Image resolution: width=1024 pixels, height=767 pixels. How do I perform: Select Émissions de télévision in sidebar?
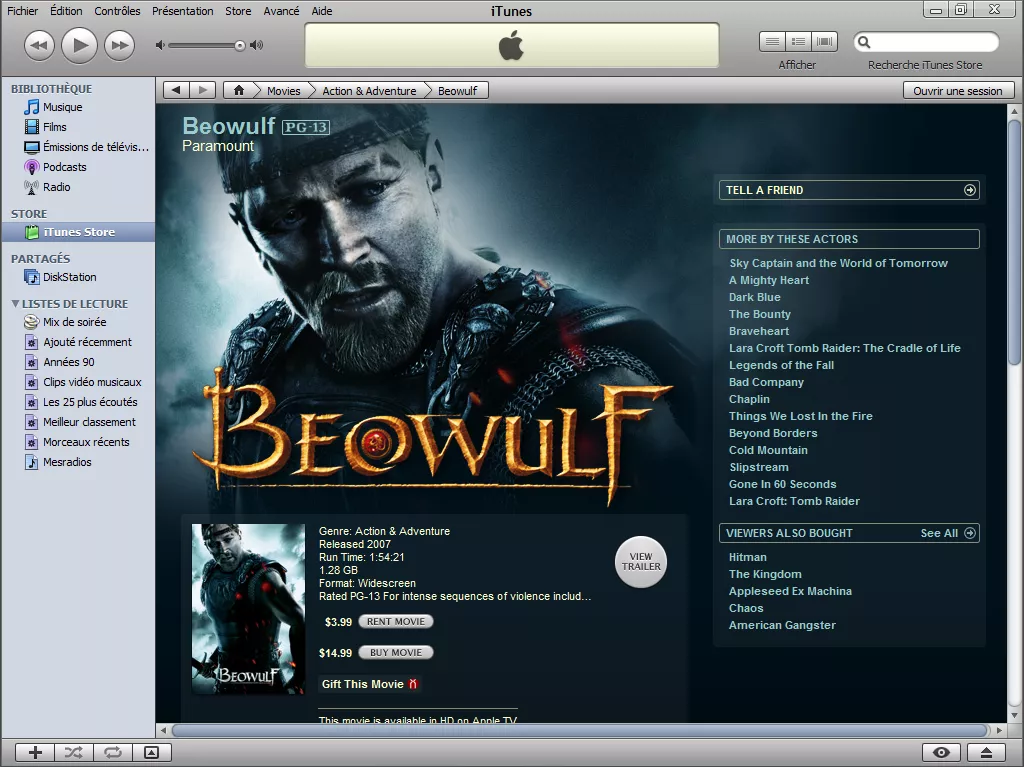point(78,147)
